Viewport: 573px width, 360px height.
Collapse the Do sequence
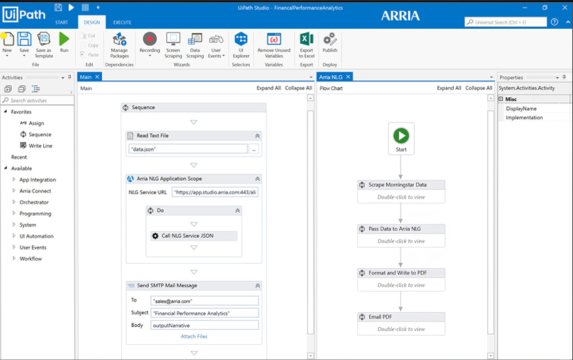238,211
